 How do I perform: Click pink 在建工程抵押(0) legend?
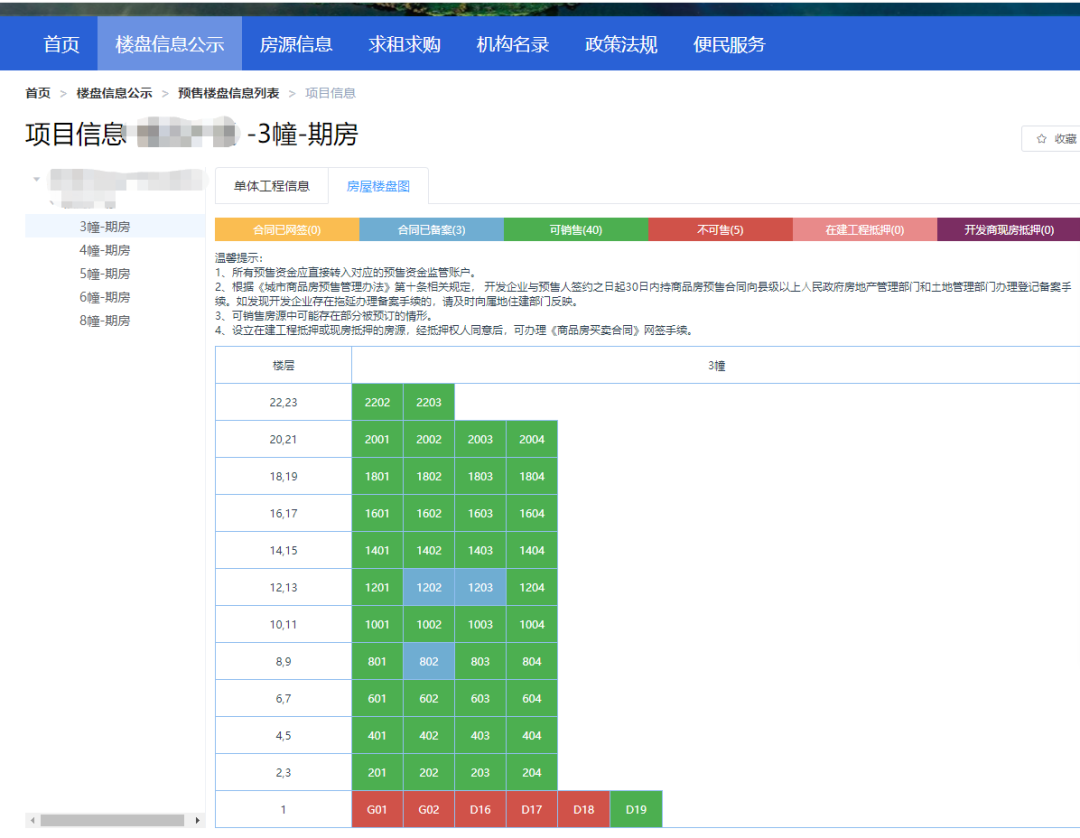[x=864, y=229]
